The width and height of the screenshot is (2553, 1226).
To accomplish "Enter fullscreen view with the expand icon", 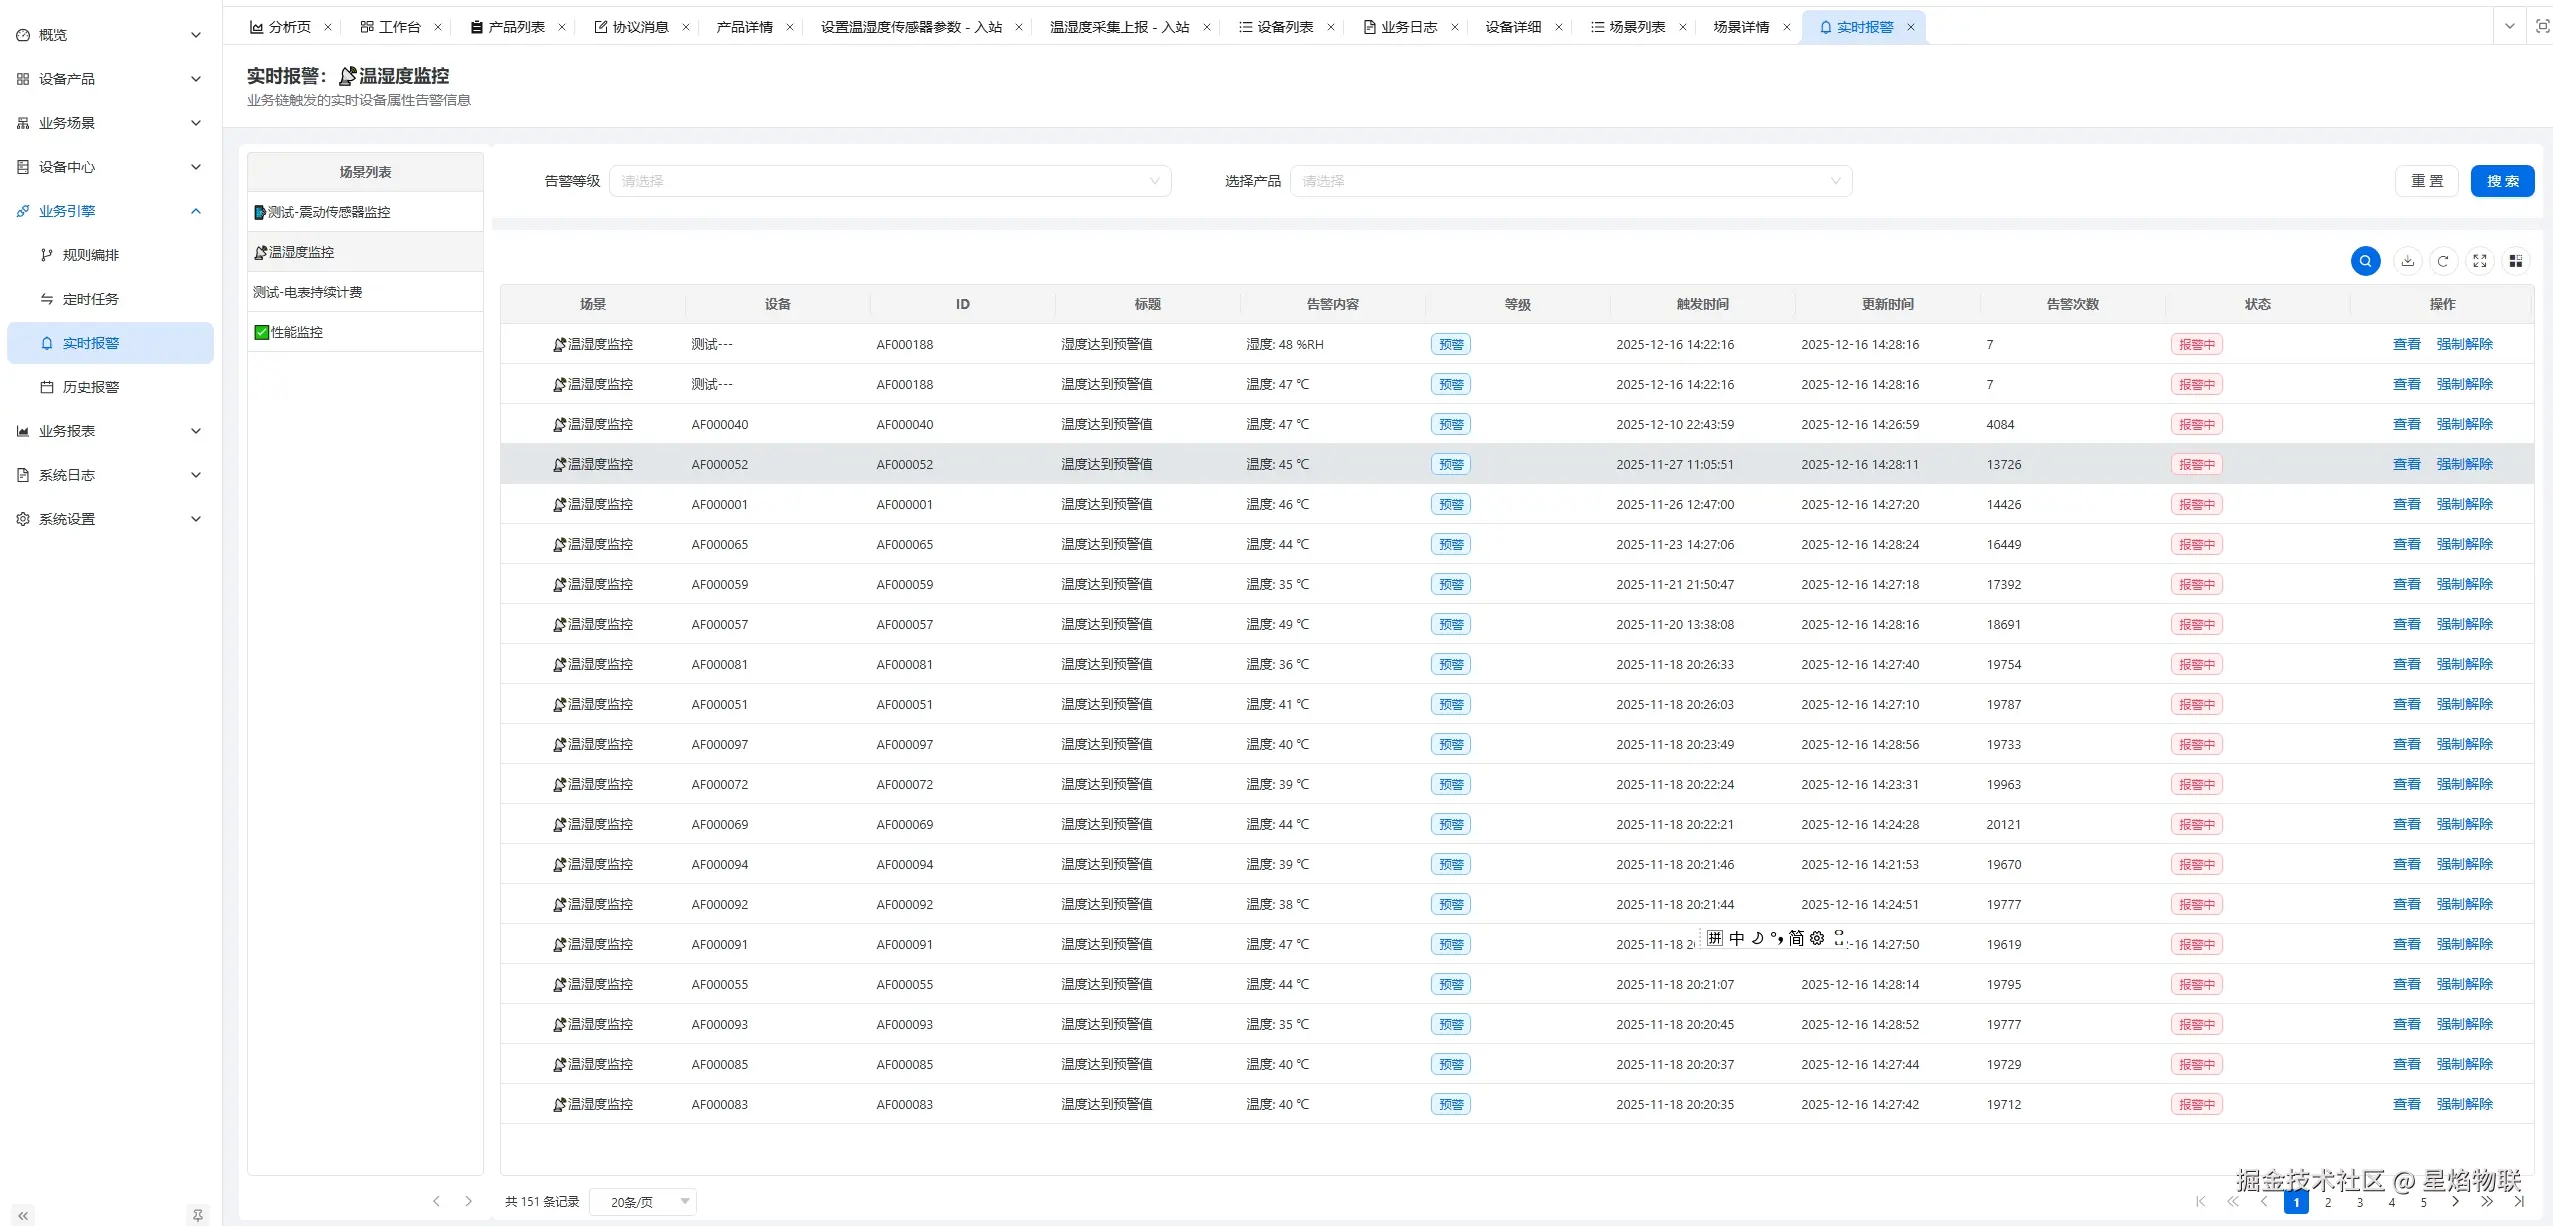I will [2480, 260].
